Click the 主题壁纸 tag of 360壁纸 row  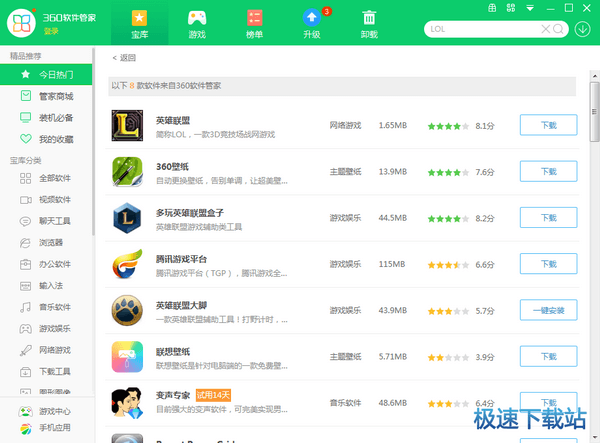(345, 172)
